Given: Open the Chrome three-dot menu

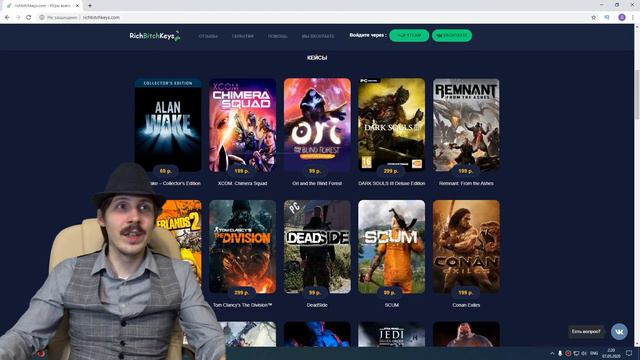Looking at the screenshot, I should pyautogui.click(x=633, y=18).
